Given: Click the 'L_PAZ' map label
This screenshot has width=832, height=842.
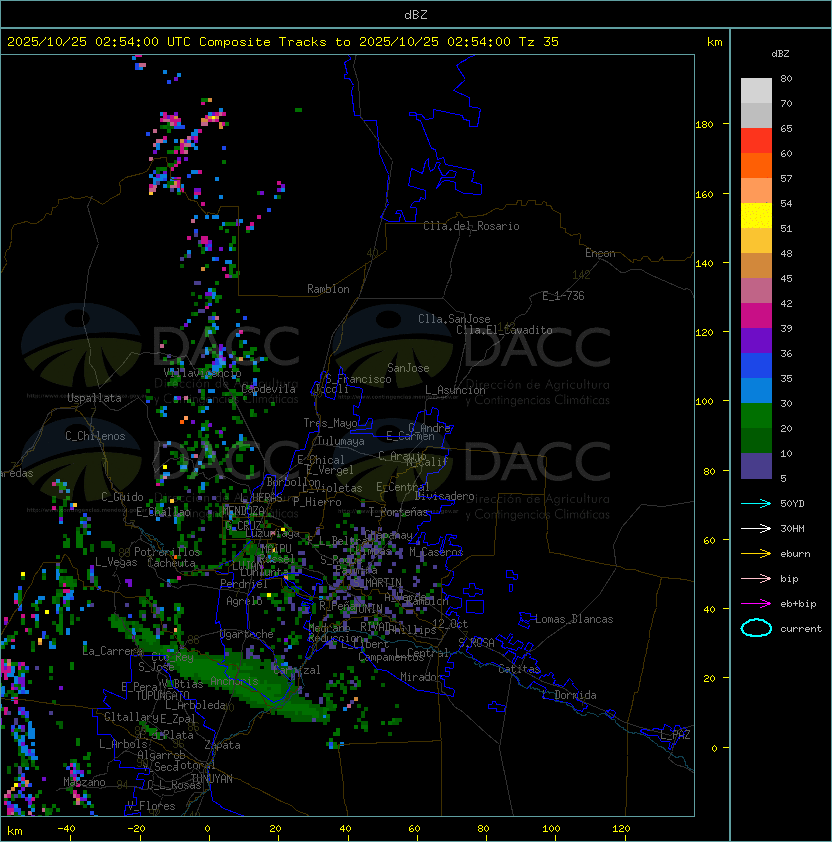Looking at the screenshot, I should (x=675, y=735).
